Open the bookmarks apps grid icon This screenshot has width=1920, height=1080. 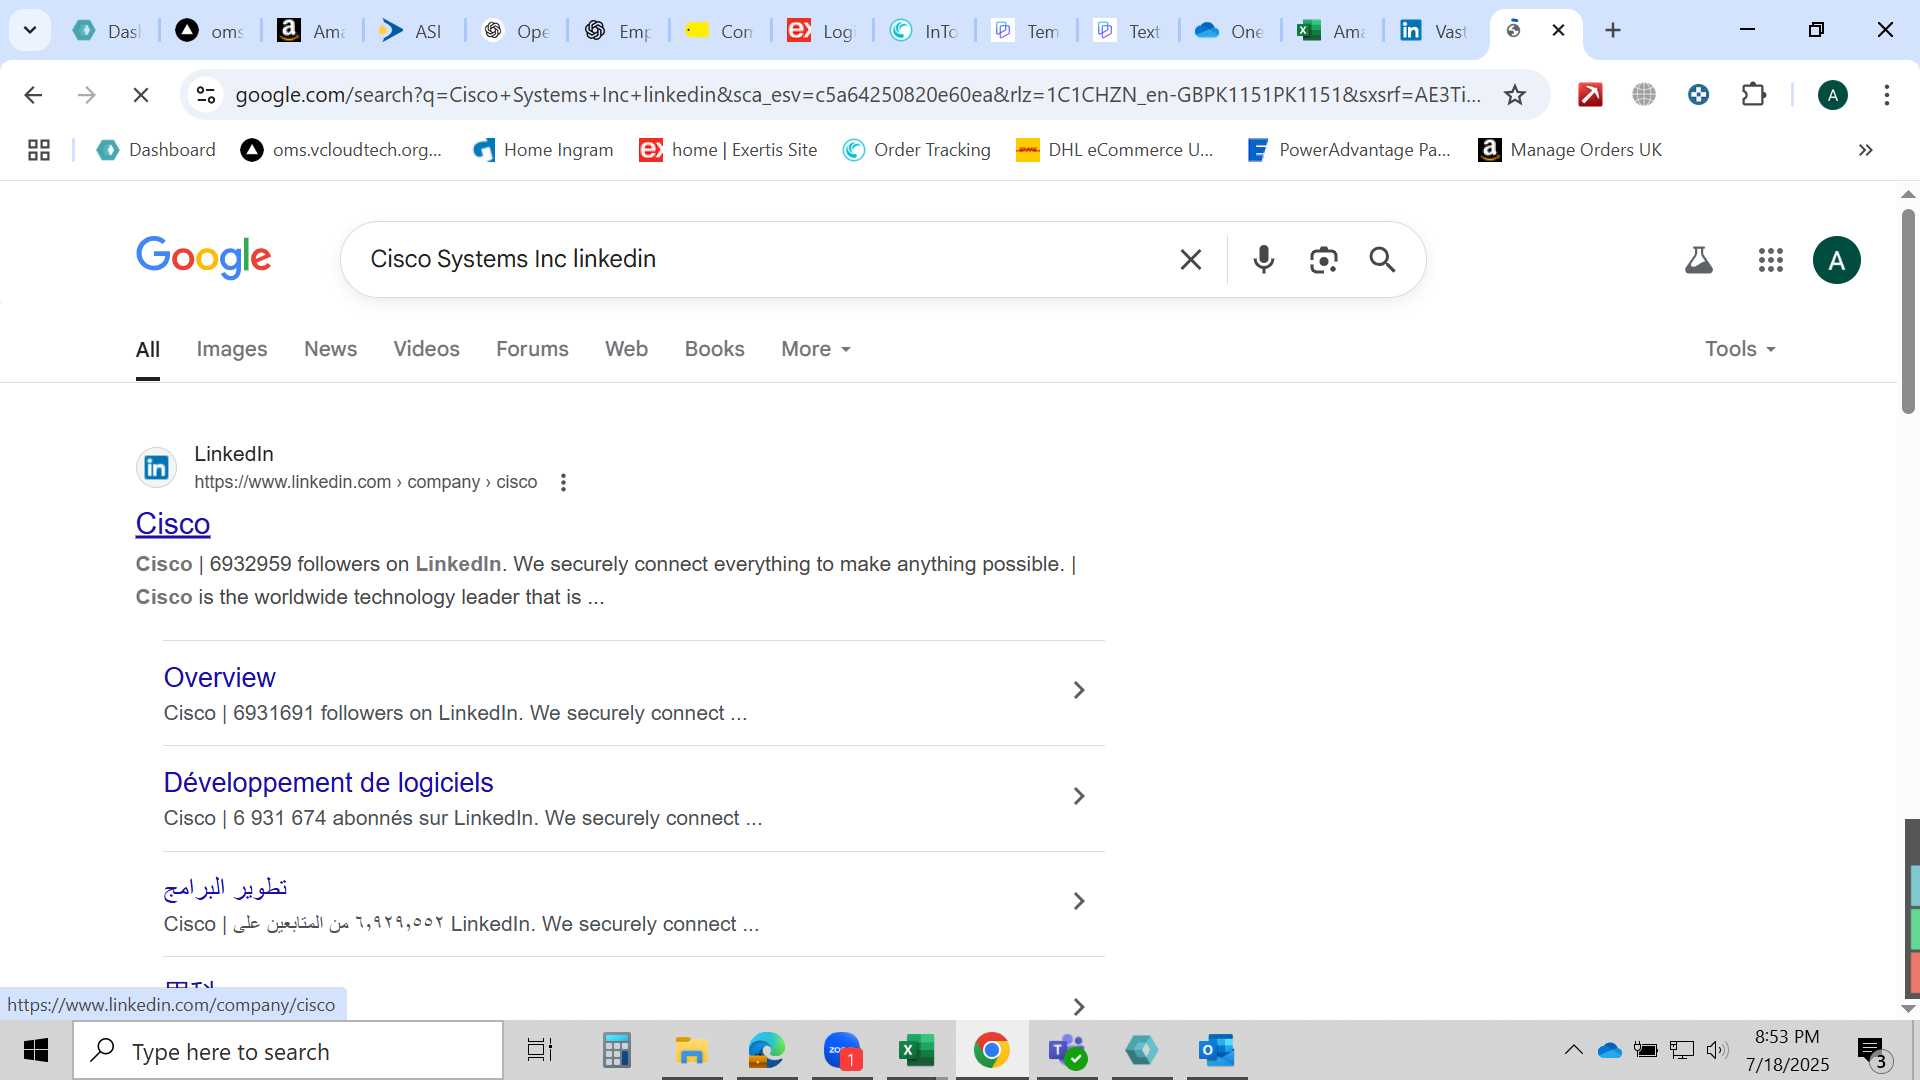(39, 150)
